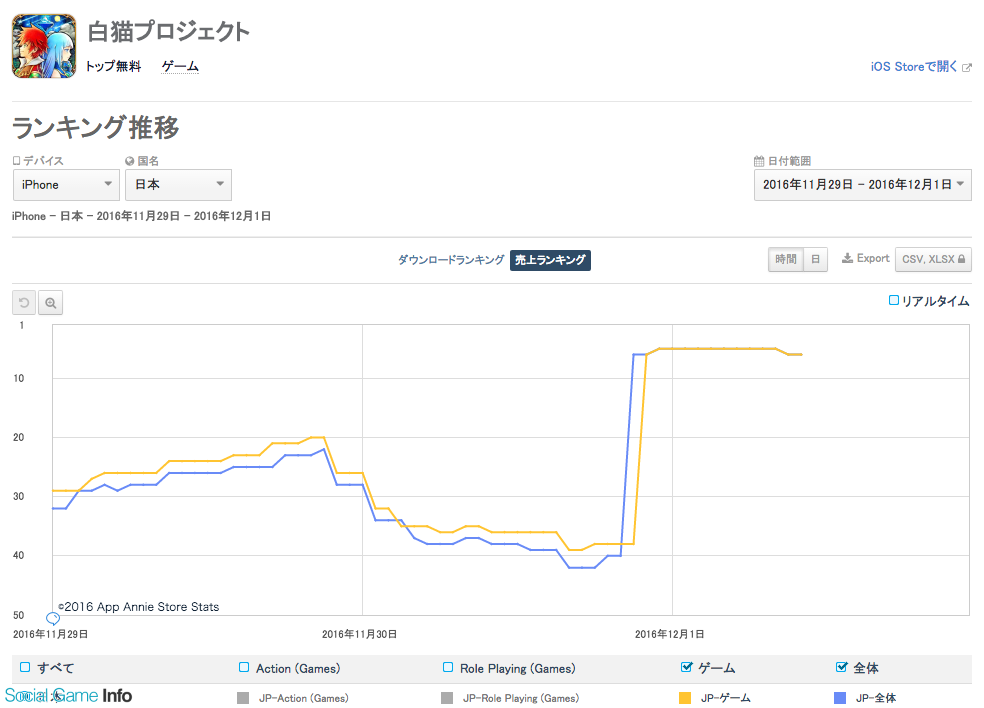
Task: Open the iOS Storeで開く link
Action: (x=914, y=67)
